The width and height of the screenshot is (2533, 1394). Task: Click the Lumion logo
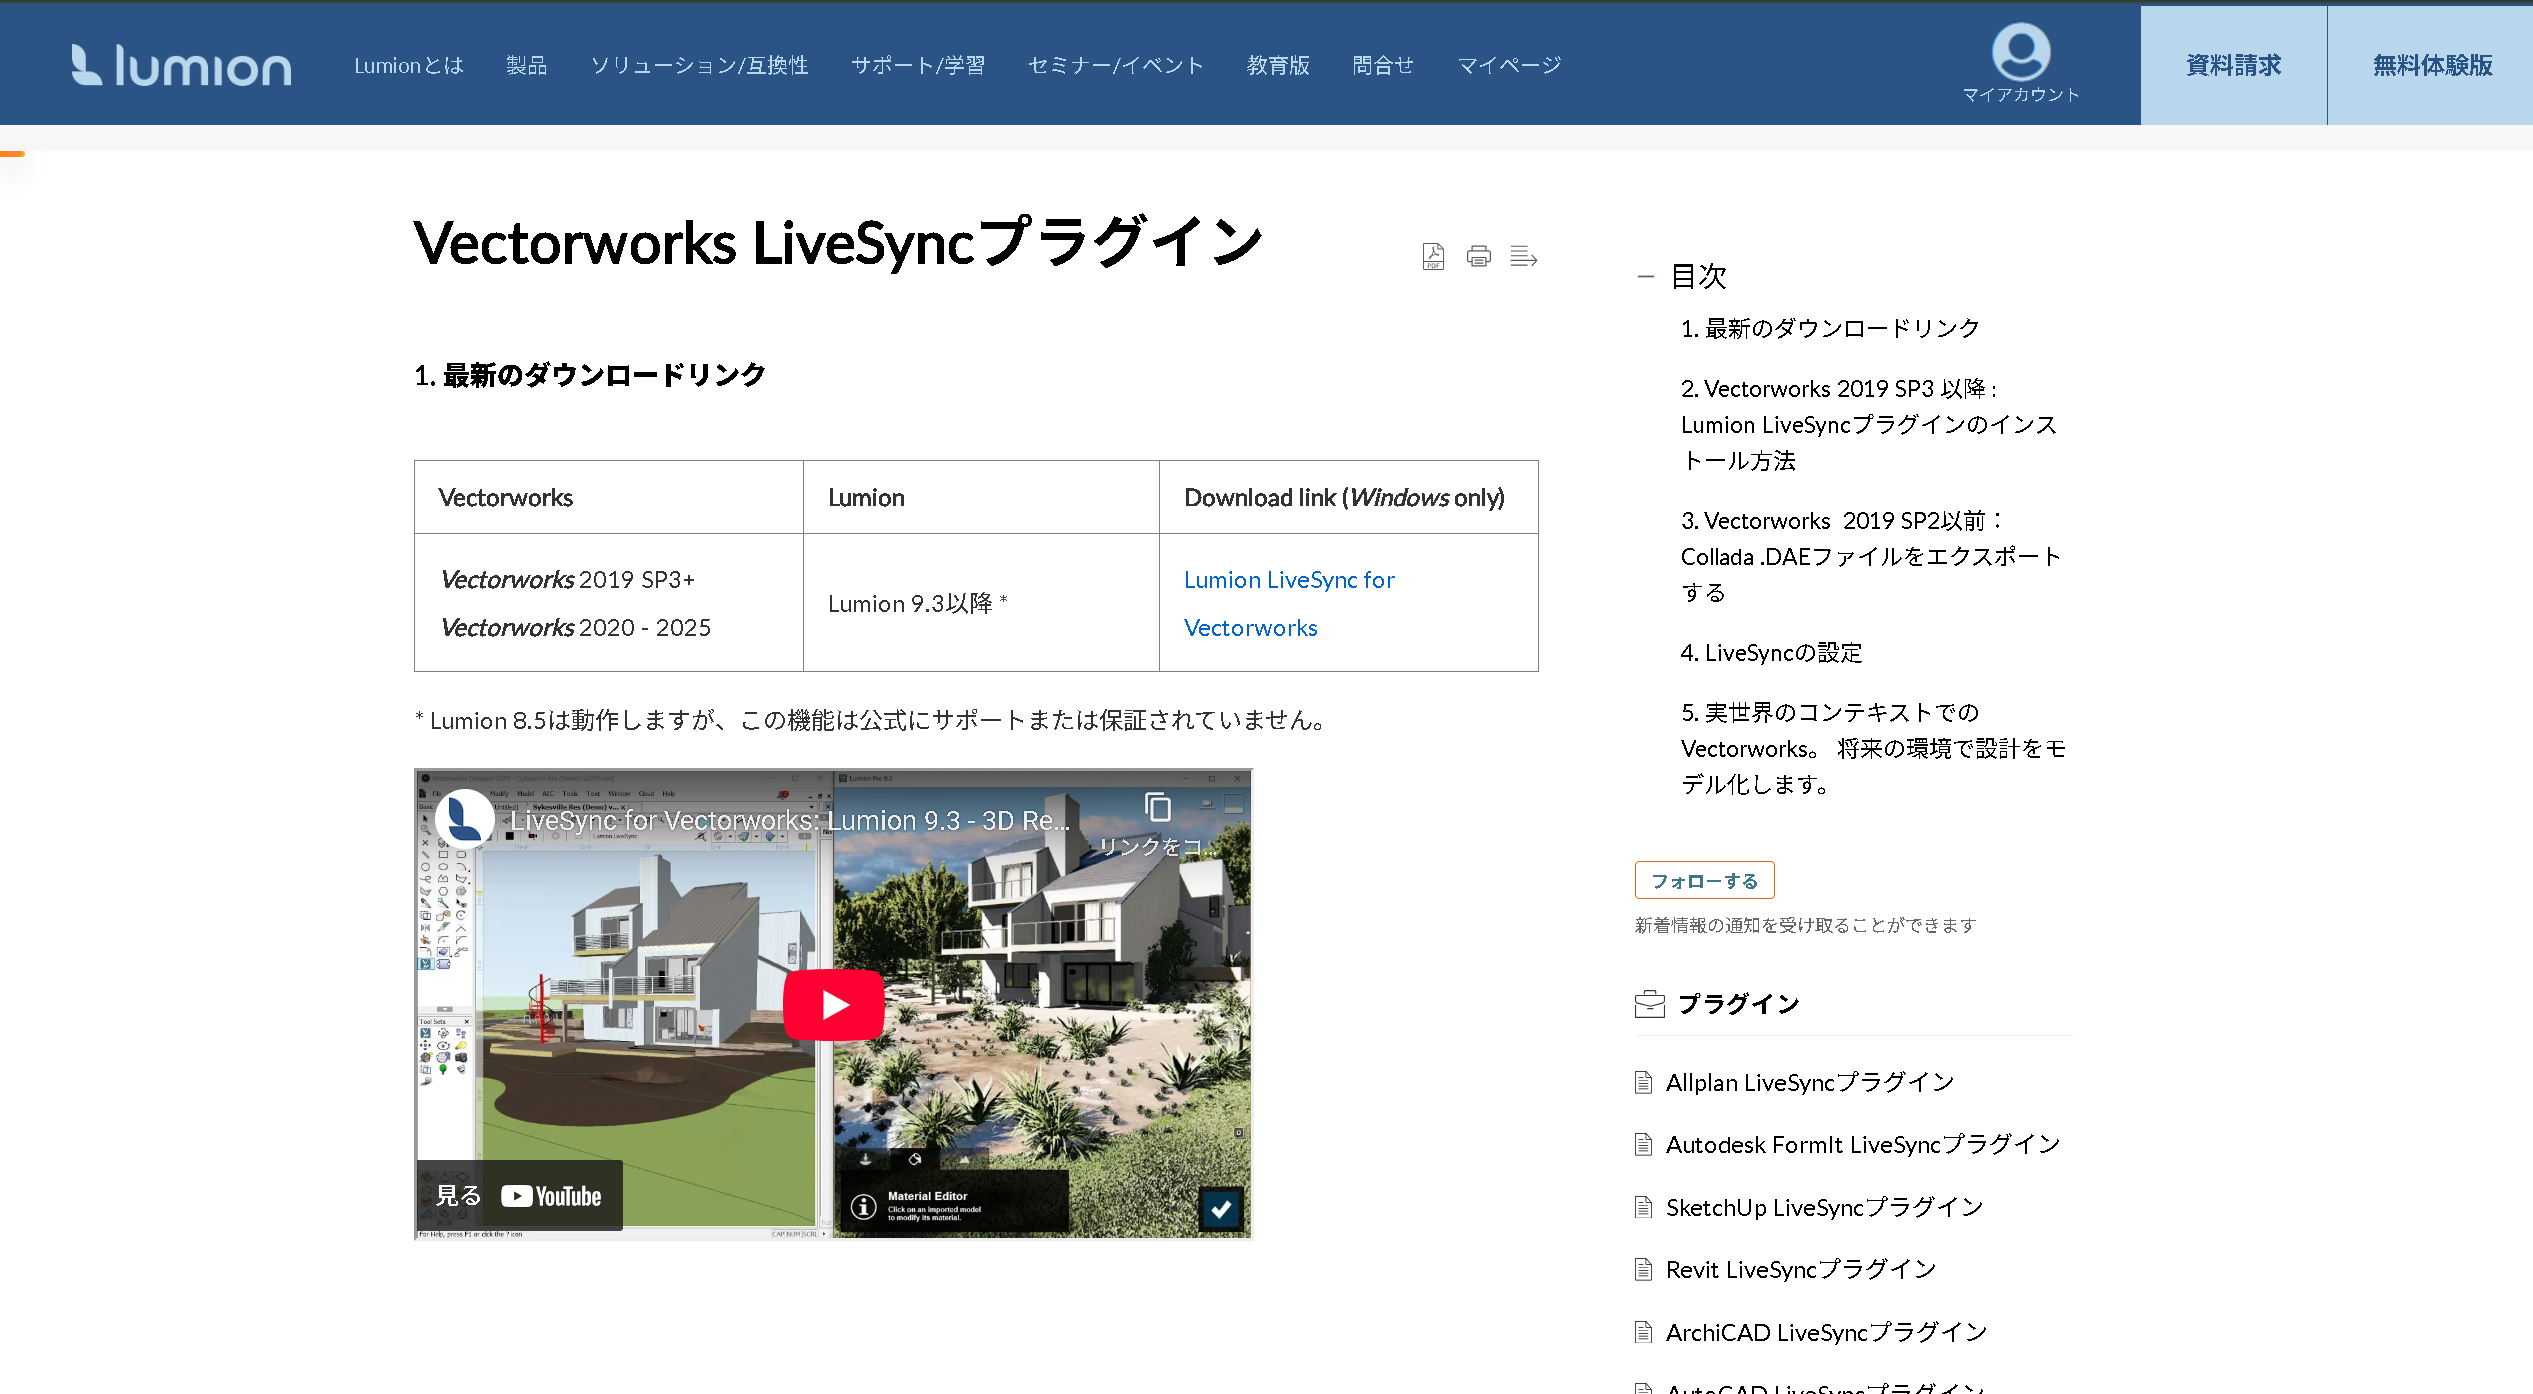point(182,66)
